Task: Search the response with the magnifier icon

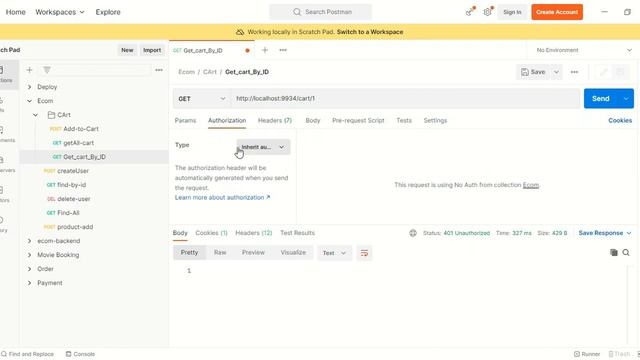Action: [626, 253]
